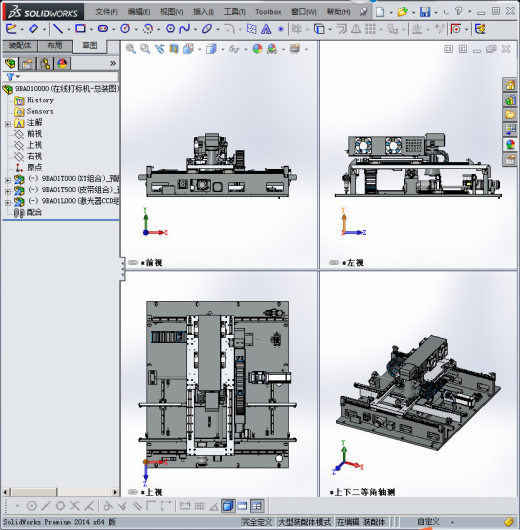Expand the 9BA01T500 (皮带组合) tree node
This screenshot has height=530, width=520.
(x=7, y=191)
